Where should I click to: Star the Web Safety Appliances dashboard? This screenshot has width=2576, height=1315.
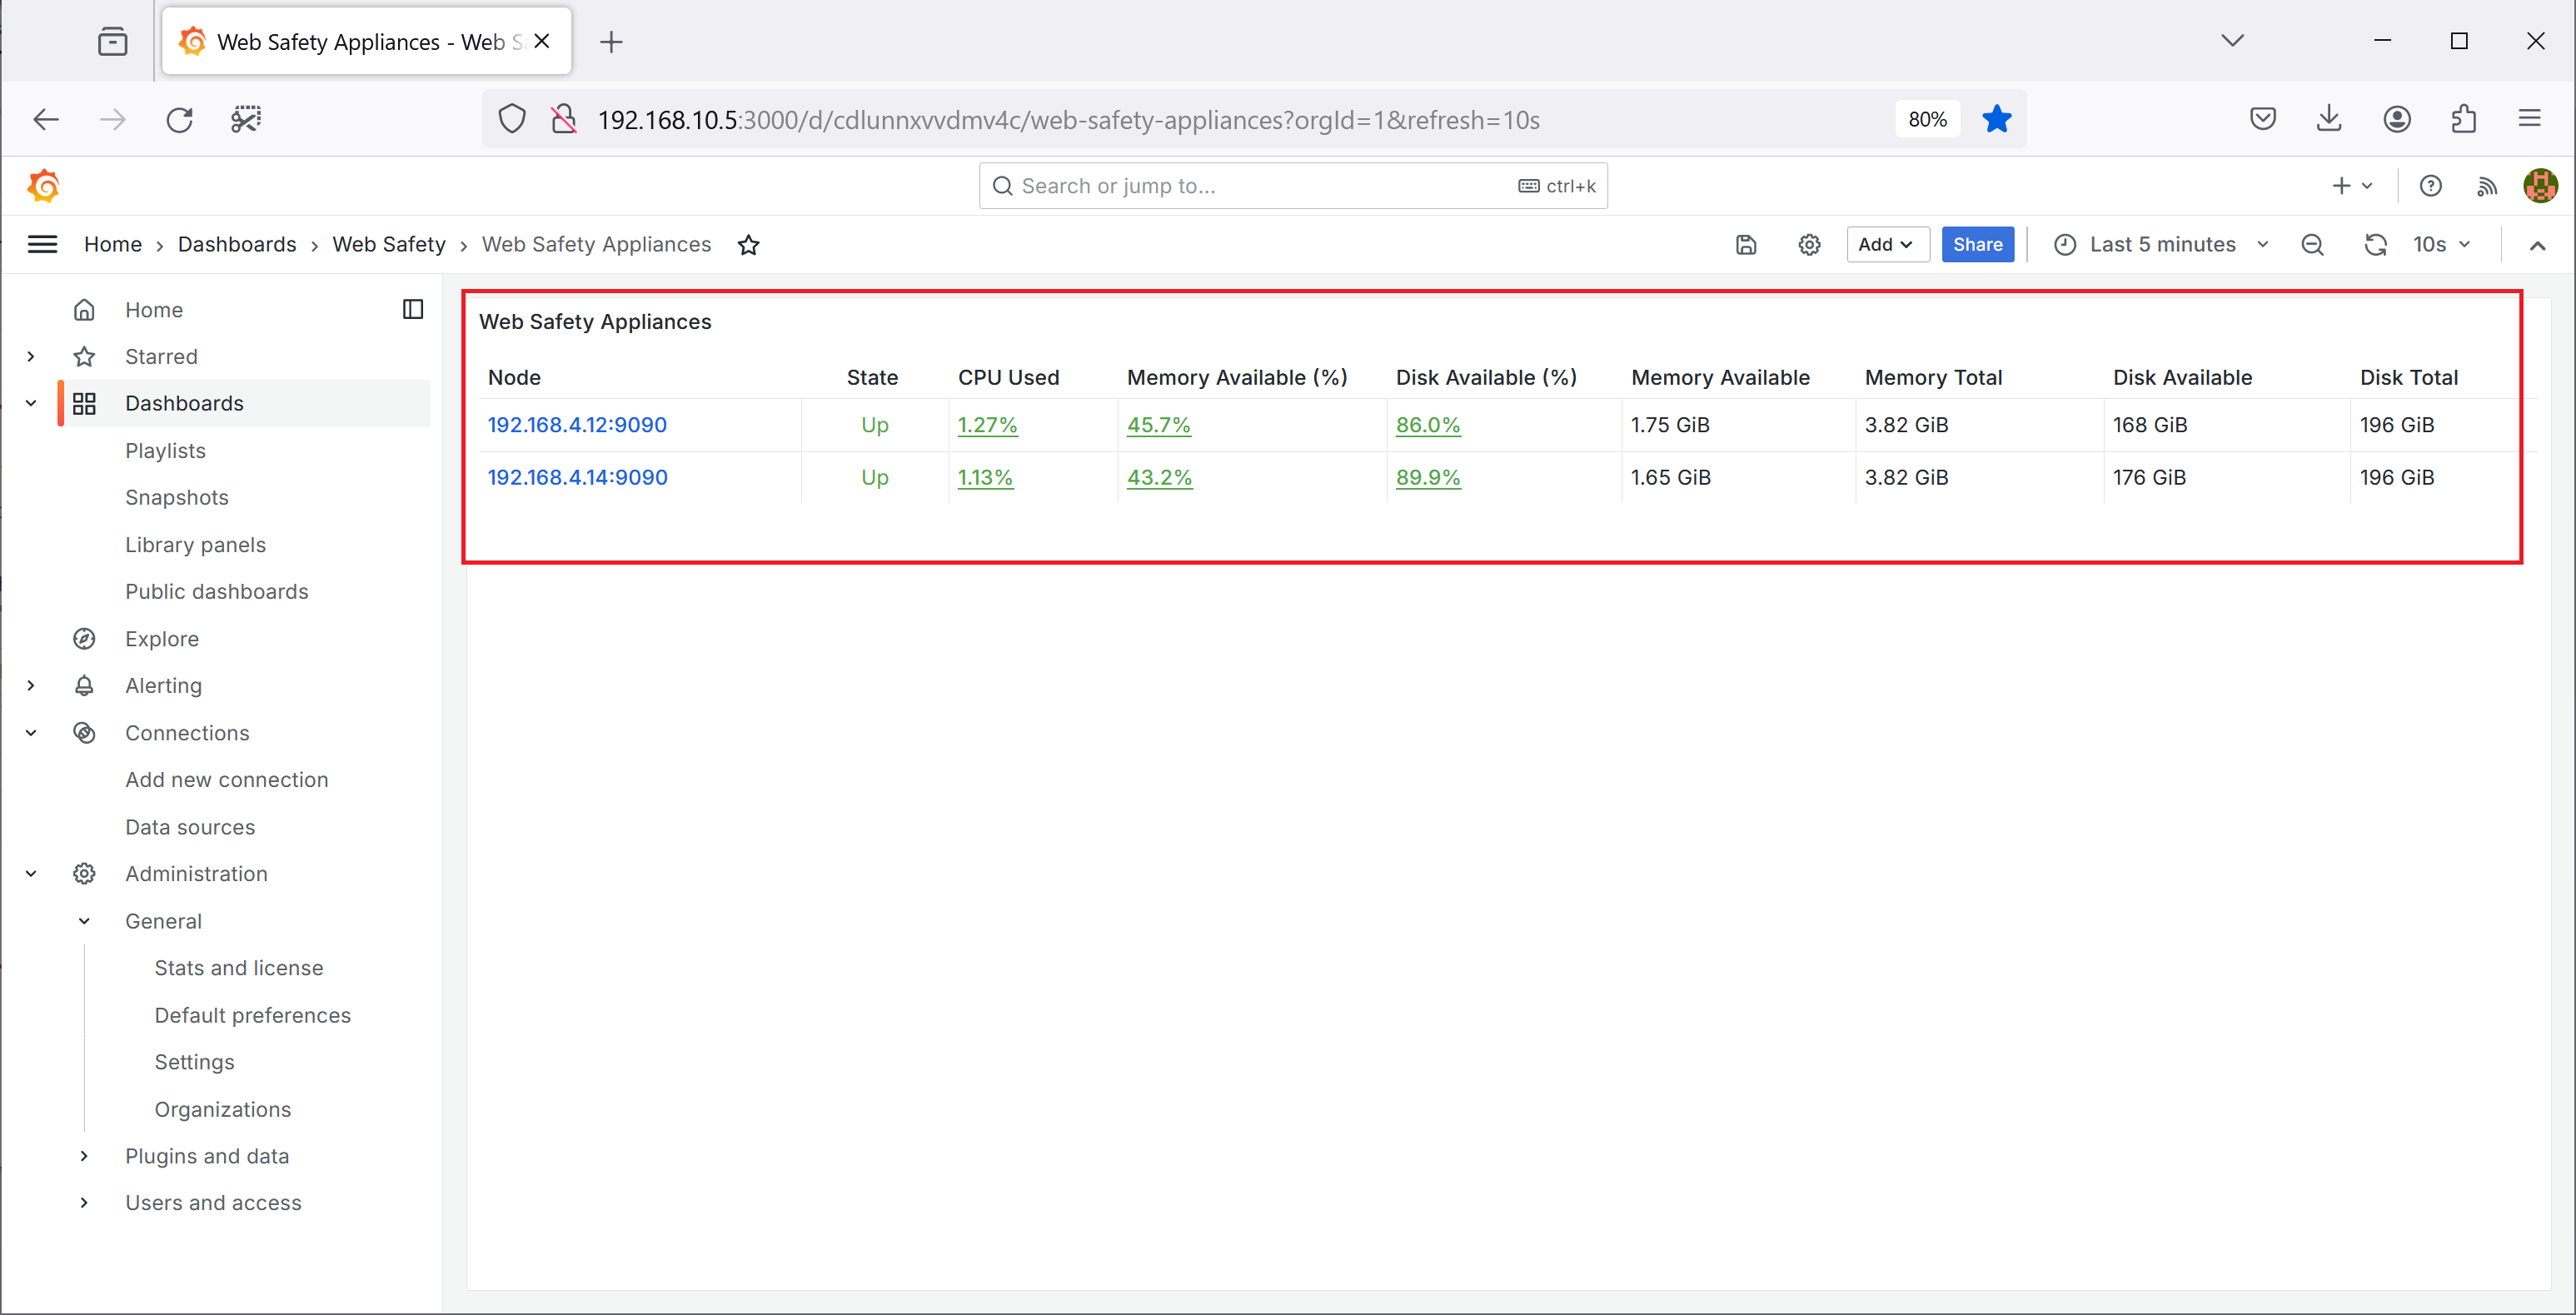pos(749,245)
